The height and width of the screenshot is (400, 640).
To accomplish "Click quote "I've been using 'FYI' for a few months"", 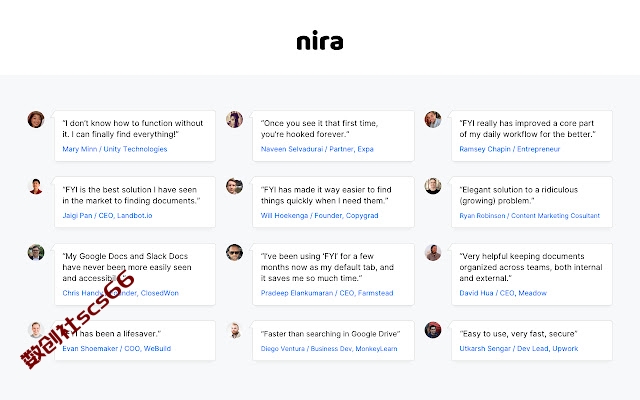I will (327, 267).
